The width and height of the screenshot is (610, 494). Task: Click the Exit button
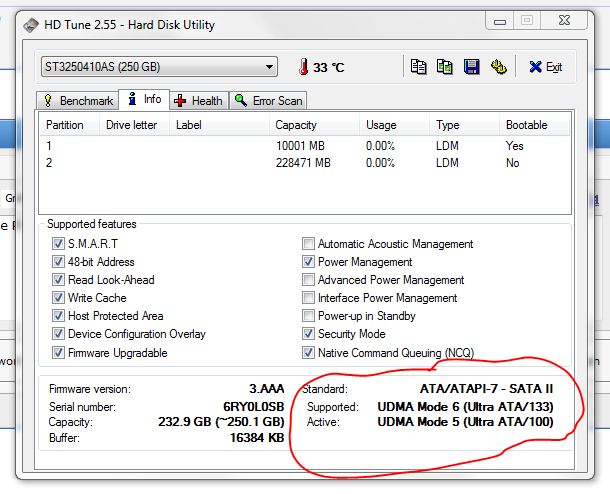tap(545, 67)
